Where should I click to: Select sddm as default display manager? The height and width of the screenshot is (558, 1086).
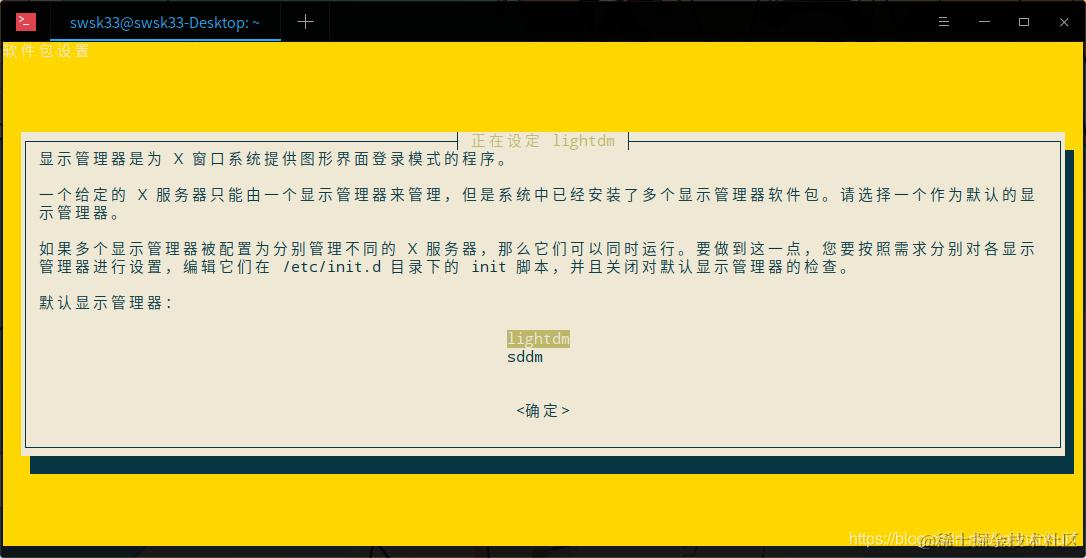[525, 357]
